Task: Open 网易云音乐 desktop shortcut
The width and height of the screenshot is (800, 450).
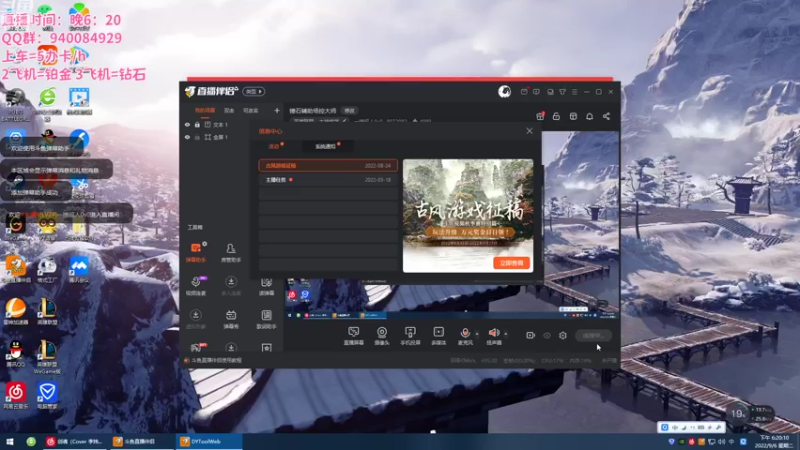Action: 16,396
